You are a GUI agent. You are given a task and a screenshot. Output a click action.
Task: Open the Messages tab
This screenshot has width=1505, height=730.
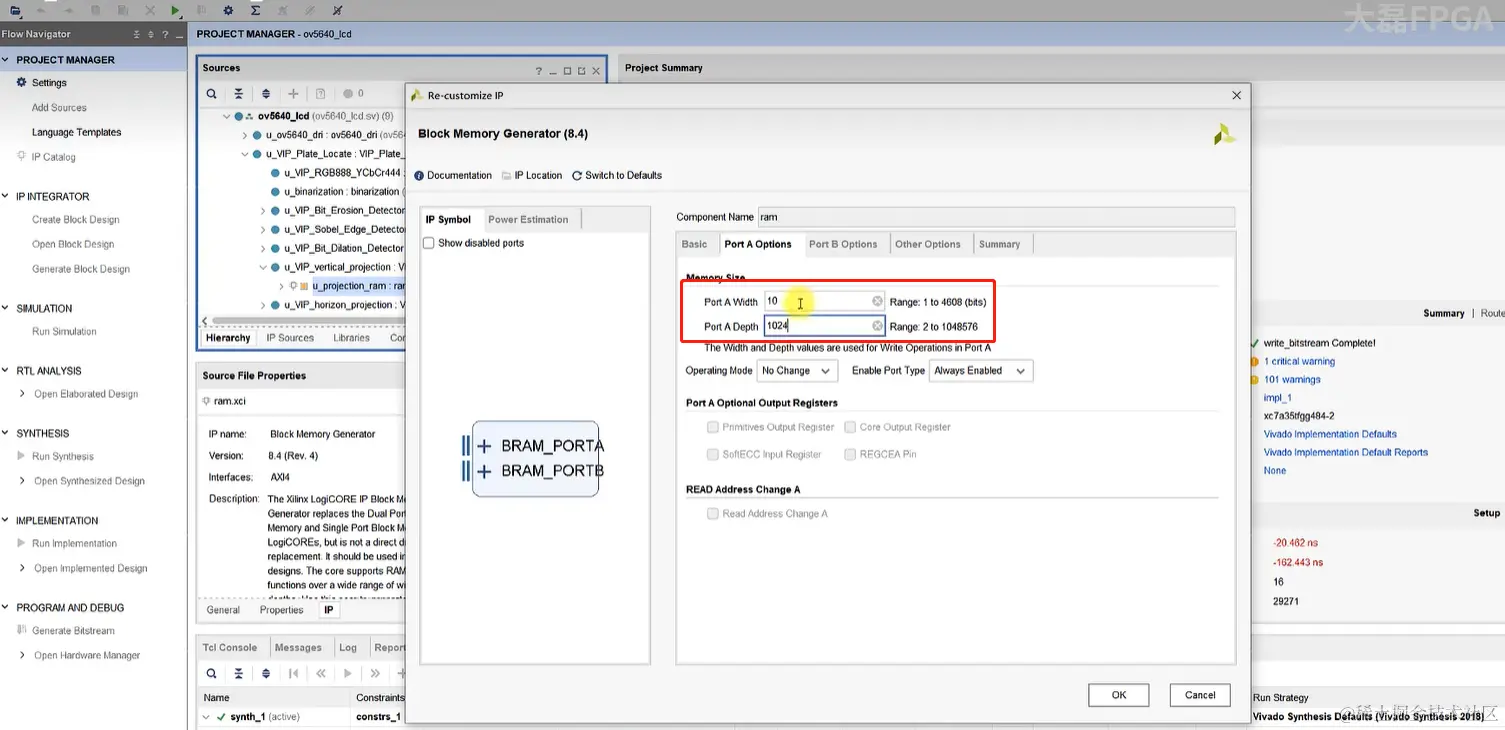click(298, 647)
